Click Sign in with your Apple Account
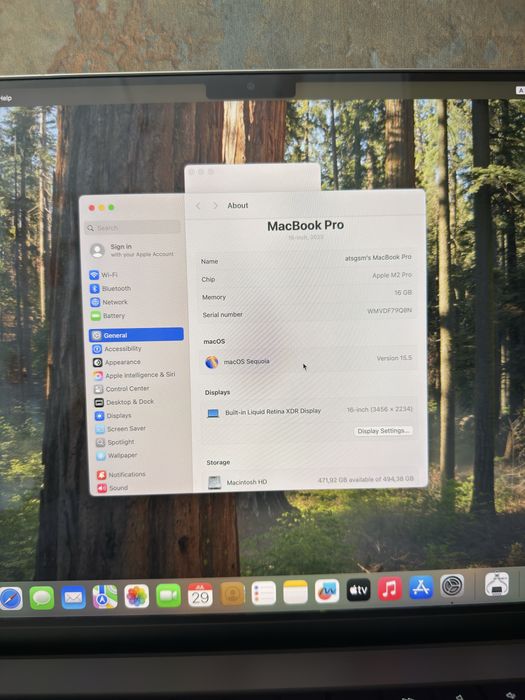 click(x=142, y=250)
